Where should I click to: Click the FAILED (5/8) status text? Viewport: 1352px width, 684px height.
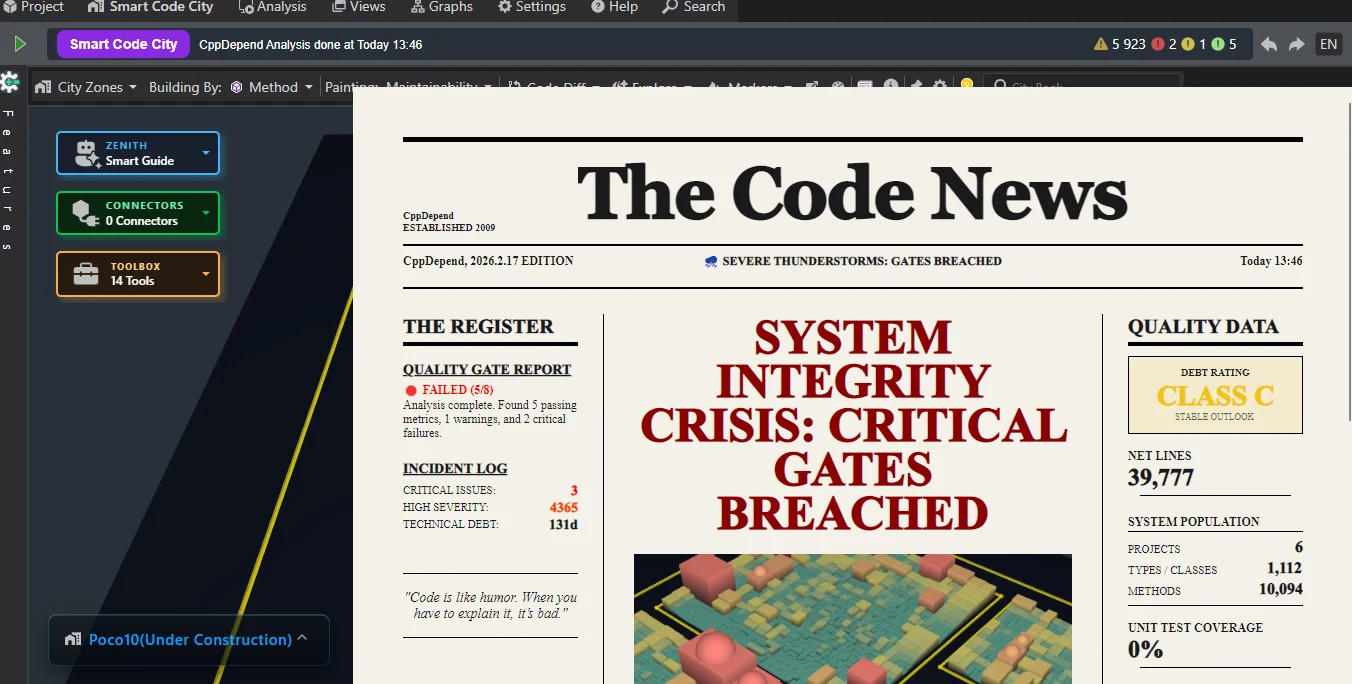(x=457, y=389)
